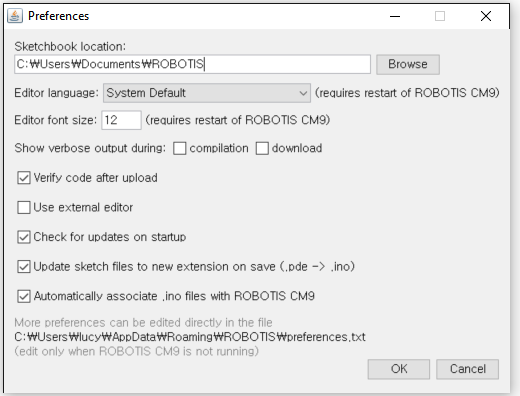This screenshot has width=520, height=396.
Task: Dismiss changes with the Cancel button
Action: (467, 369)
